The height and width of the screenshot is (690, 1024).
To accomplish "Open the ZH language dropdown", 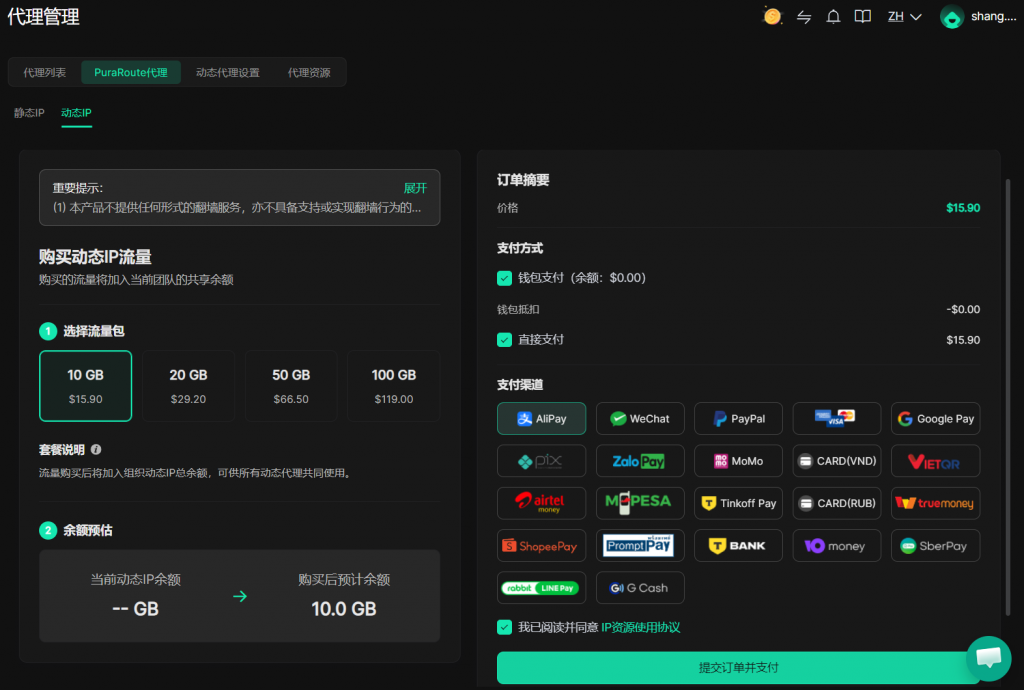I will coord(904,16).
